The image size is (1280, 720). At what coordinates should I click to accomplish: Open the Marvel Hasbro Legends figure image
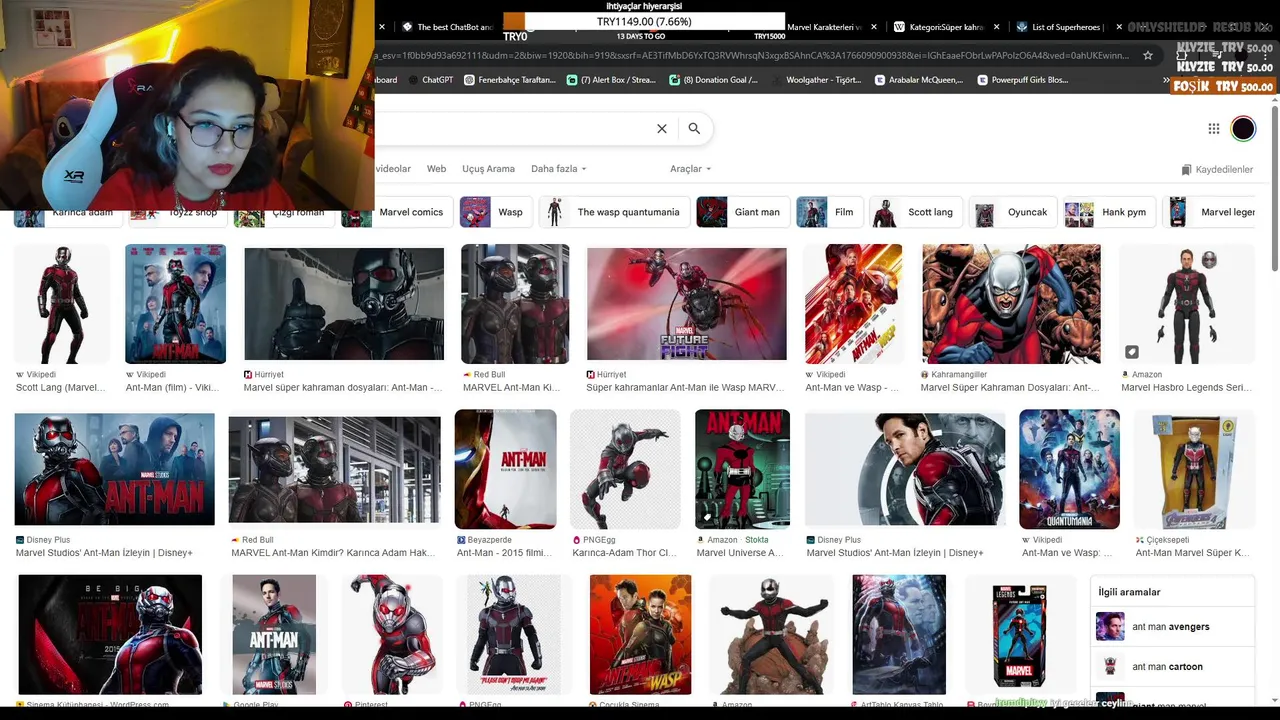tap(1186, 304)
